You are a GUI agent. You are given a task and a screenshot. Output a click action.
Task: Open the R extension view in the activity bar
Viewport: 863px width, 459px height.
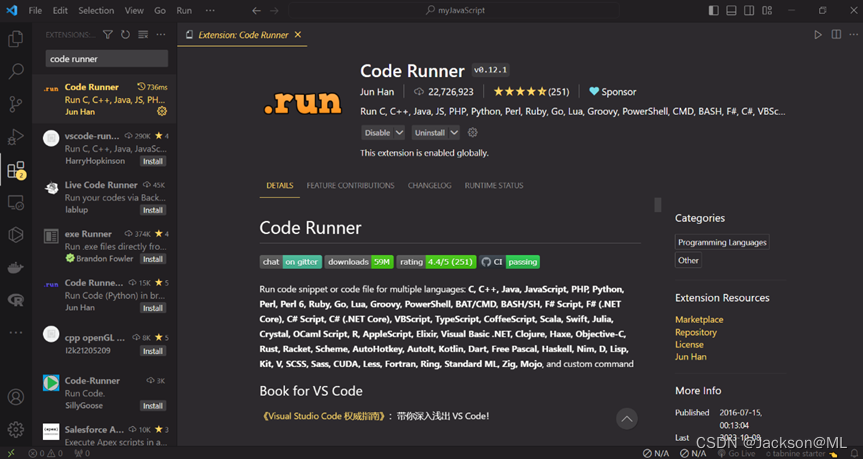click(15, 300)
